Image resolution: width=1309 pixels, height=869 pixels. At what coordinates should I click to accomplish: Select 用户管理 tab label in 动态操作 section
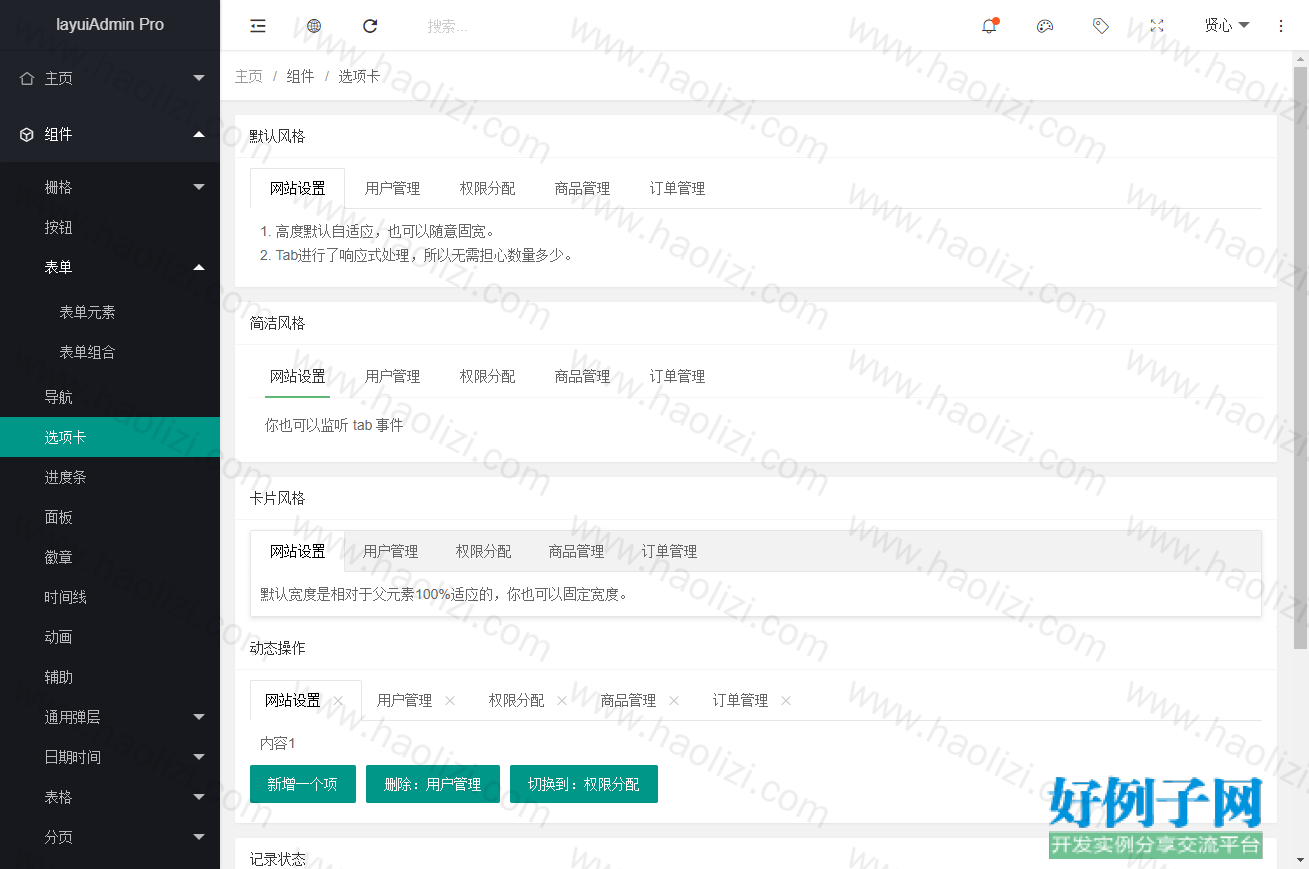(x=404, y=701)
